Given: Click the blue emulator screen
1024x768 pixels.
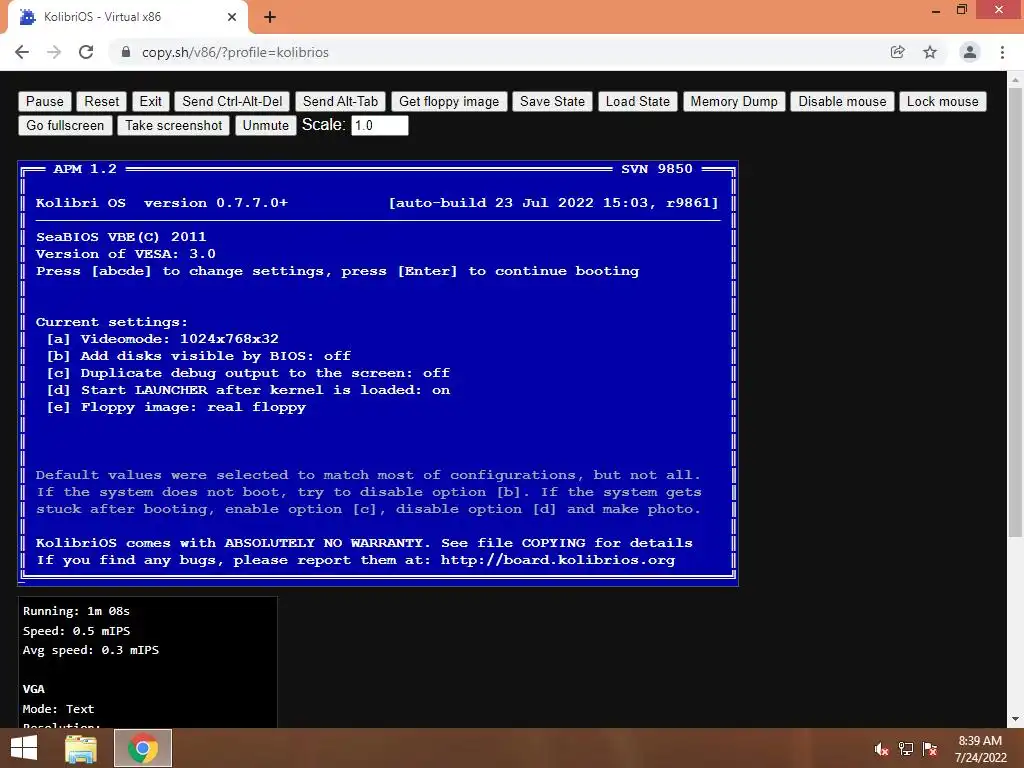Looking at the screenshot, I should 378,373.
